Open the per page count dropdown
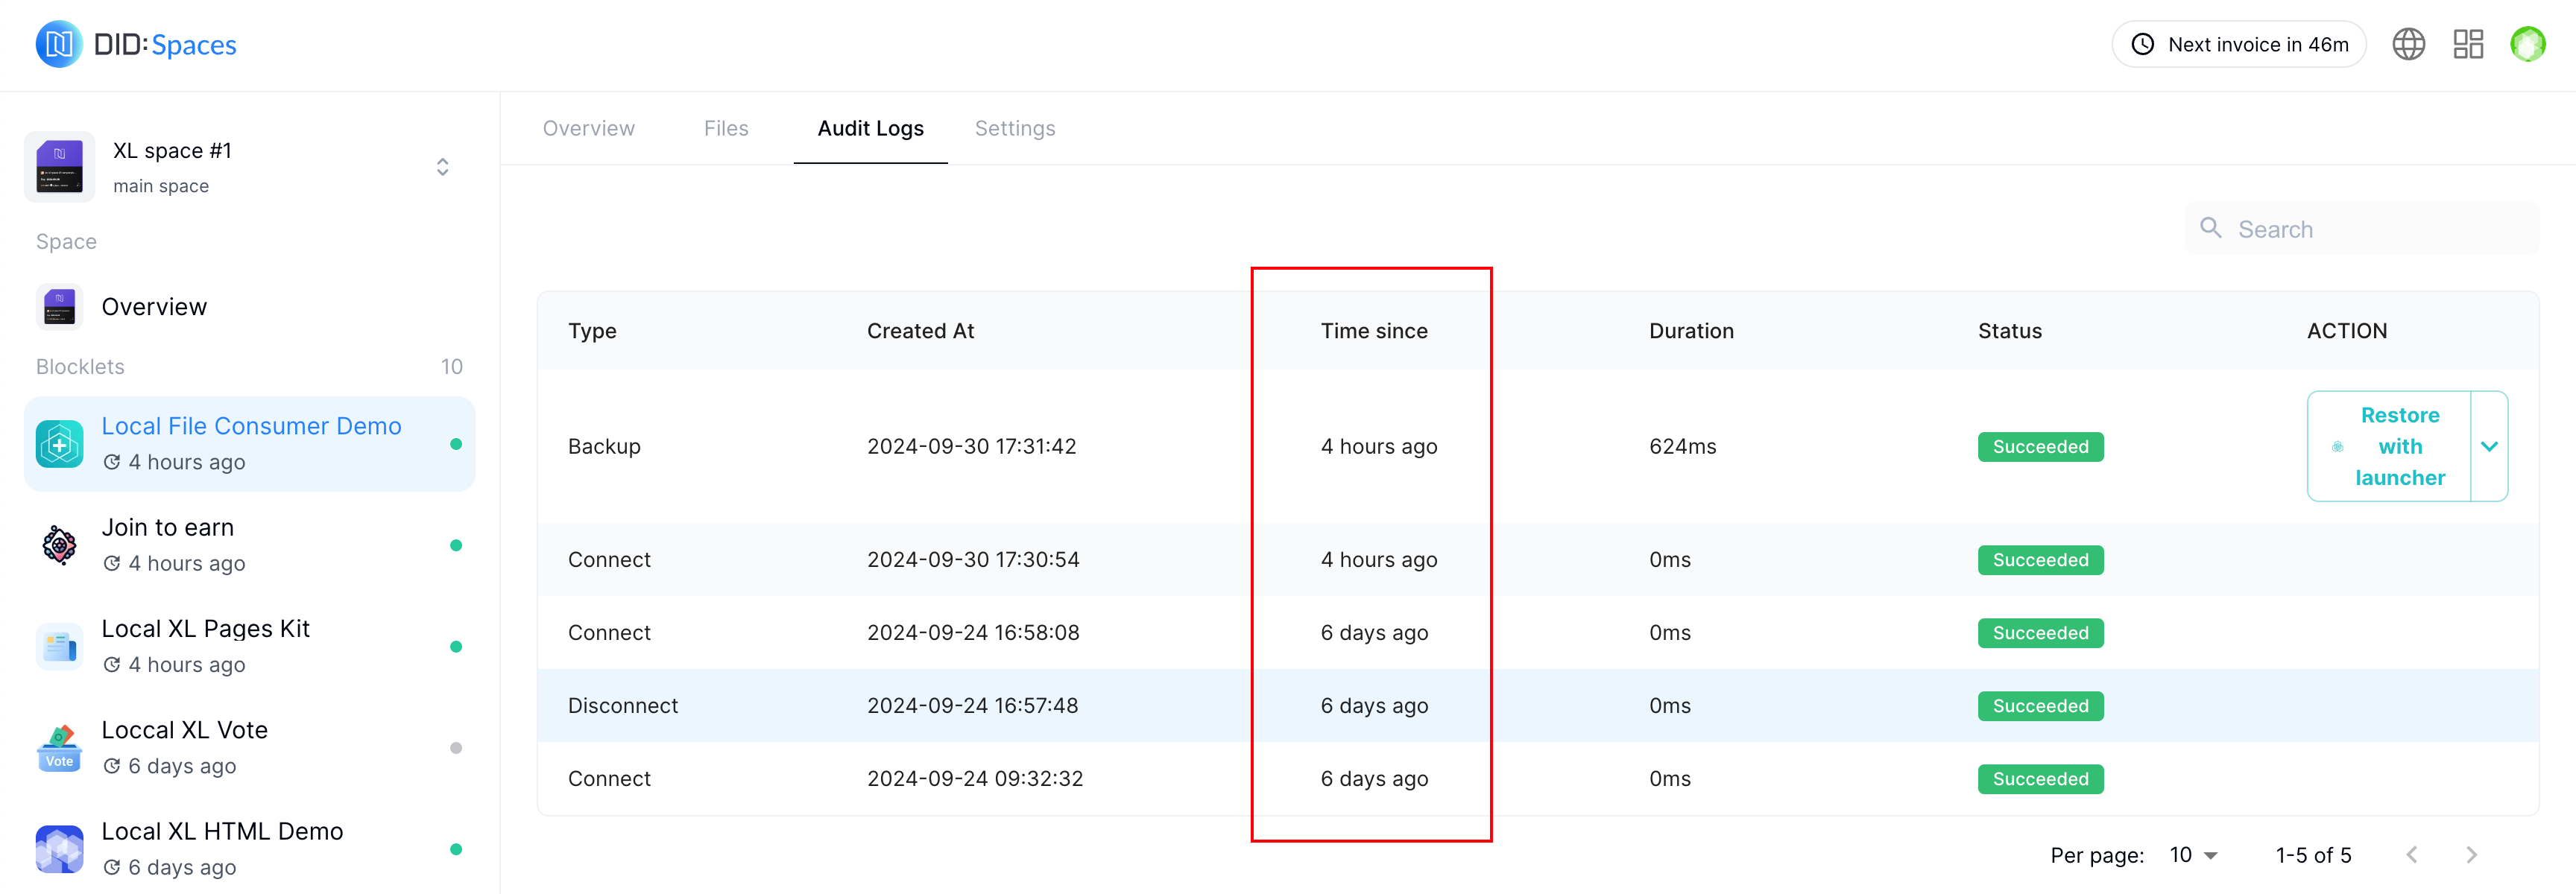2576x894 pixels. (x=2194, y=855)
